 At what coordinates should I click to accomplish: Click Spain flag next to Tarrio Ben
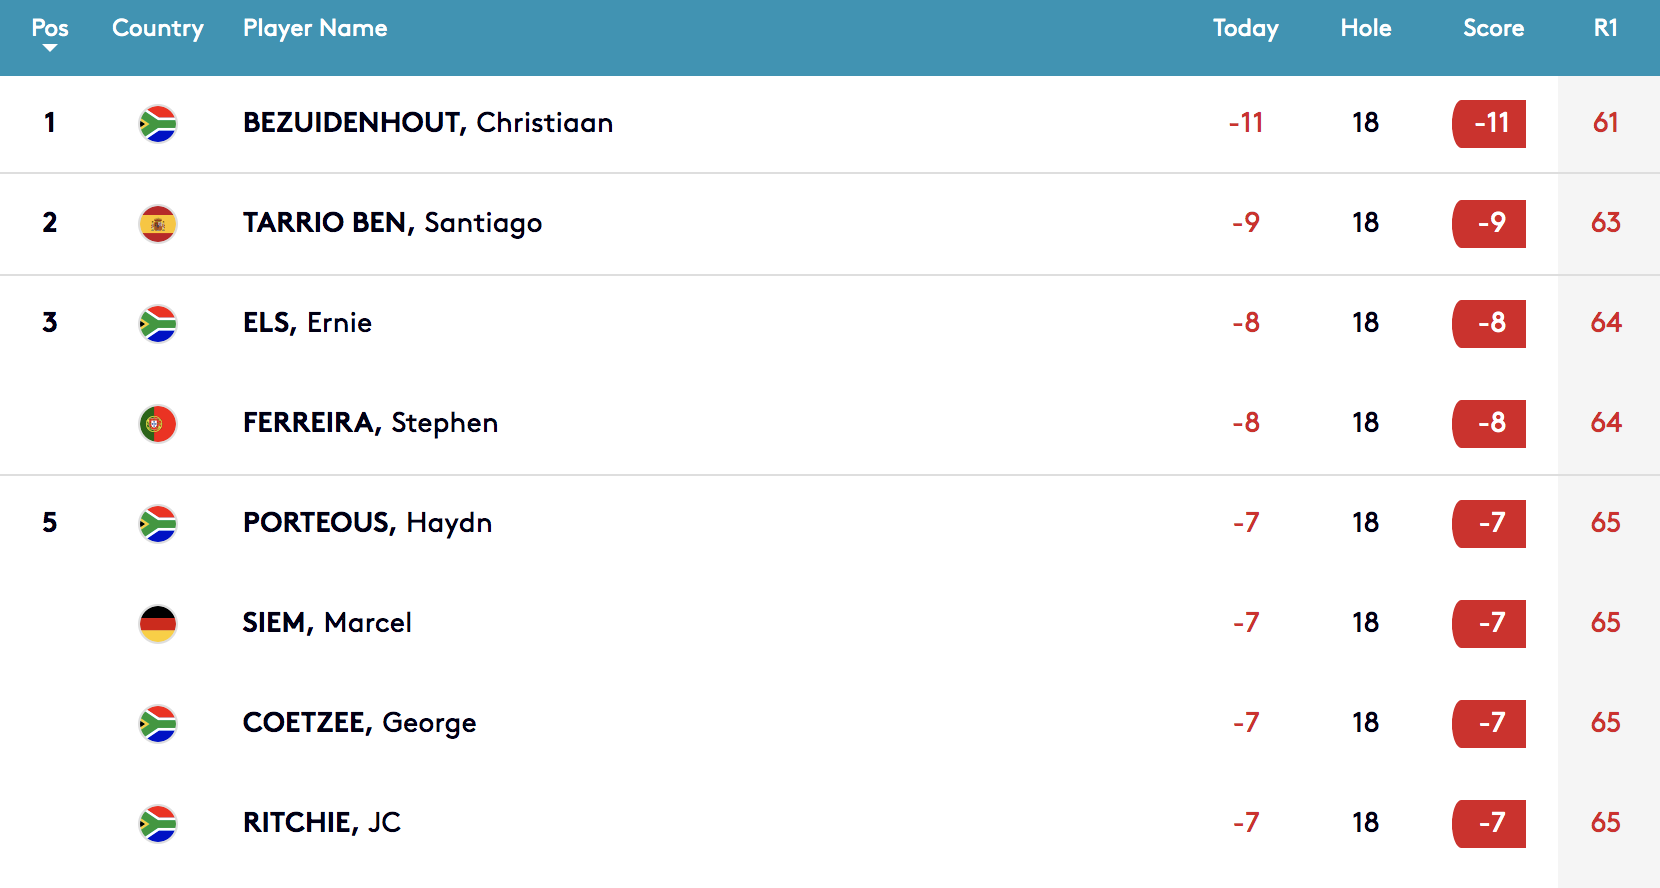click(x=158, y=224)
